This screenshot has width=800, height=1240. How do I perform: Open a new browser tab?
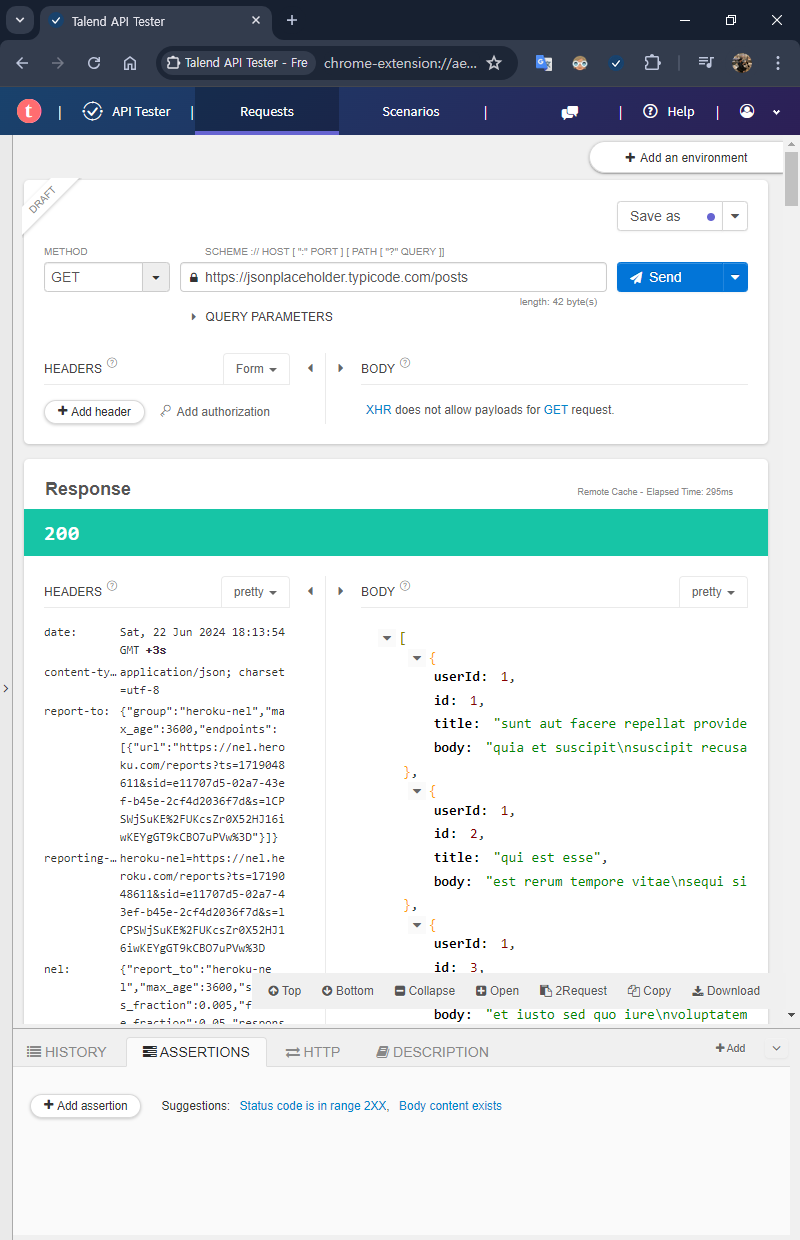point(292,20)
